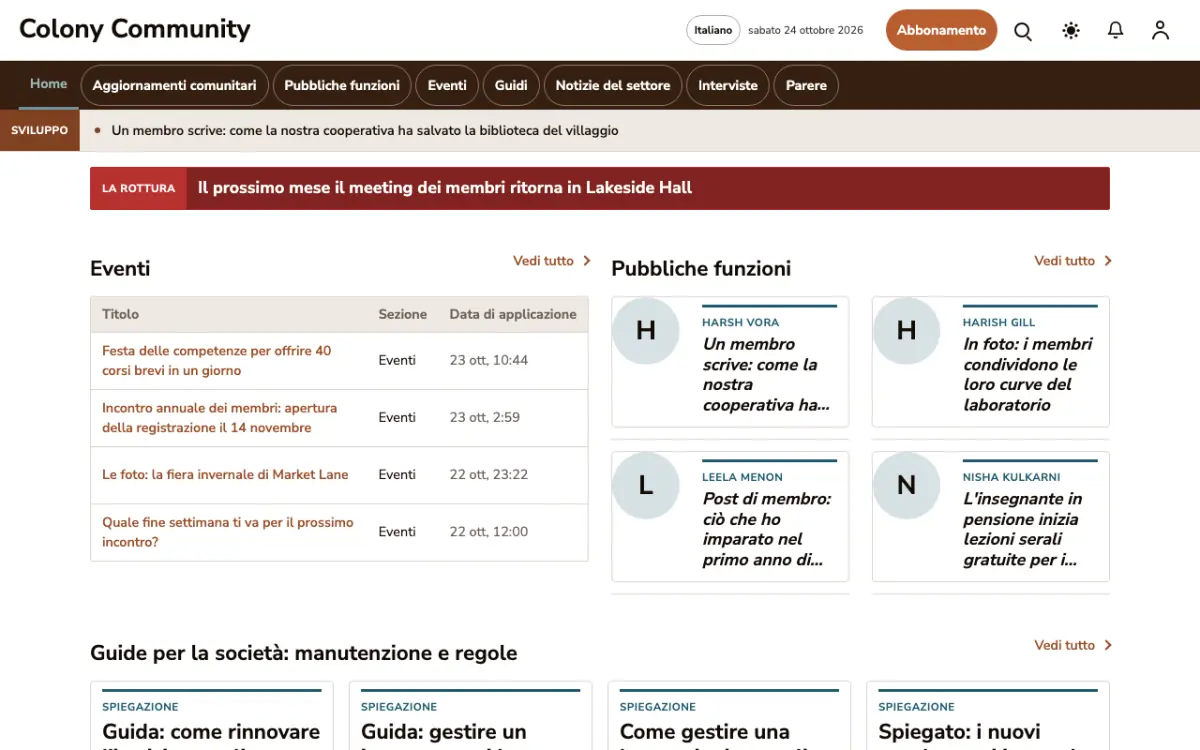Open article Un membro scrive: come la nostra cooperativa
This screenshot has height=750, width=1200.
[x=766, y=375]
